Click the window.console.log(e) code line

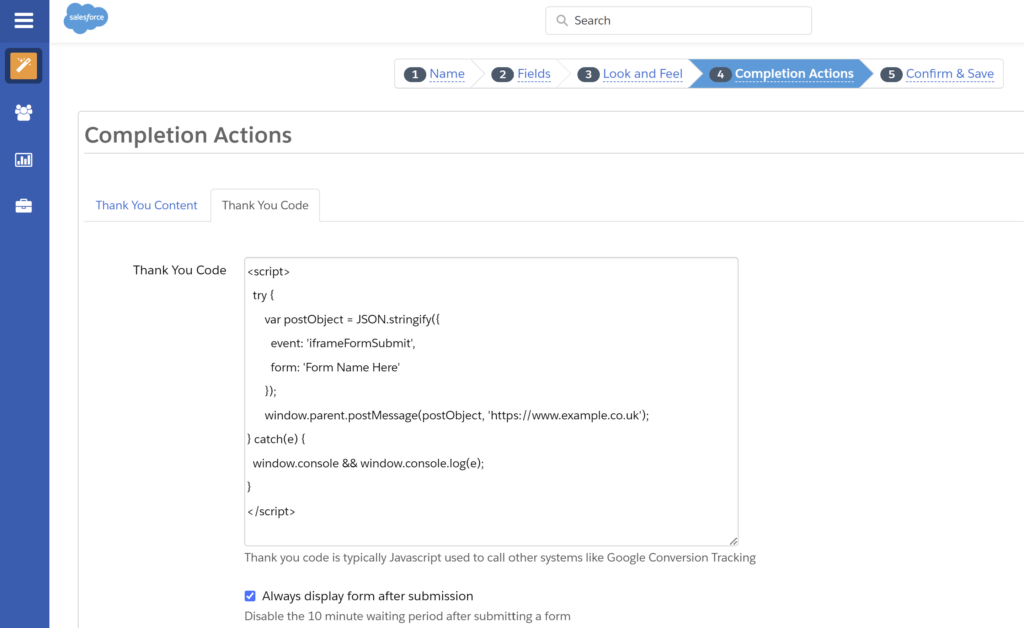click(368, 463)
